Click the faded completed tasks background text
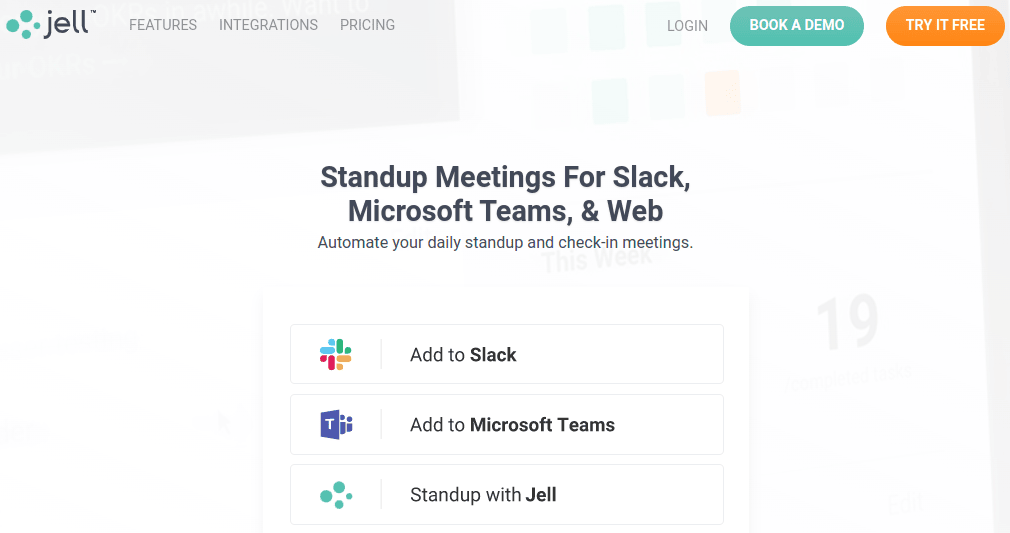This screenshot has width=1010, height=533. (x=848, y=377)
